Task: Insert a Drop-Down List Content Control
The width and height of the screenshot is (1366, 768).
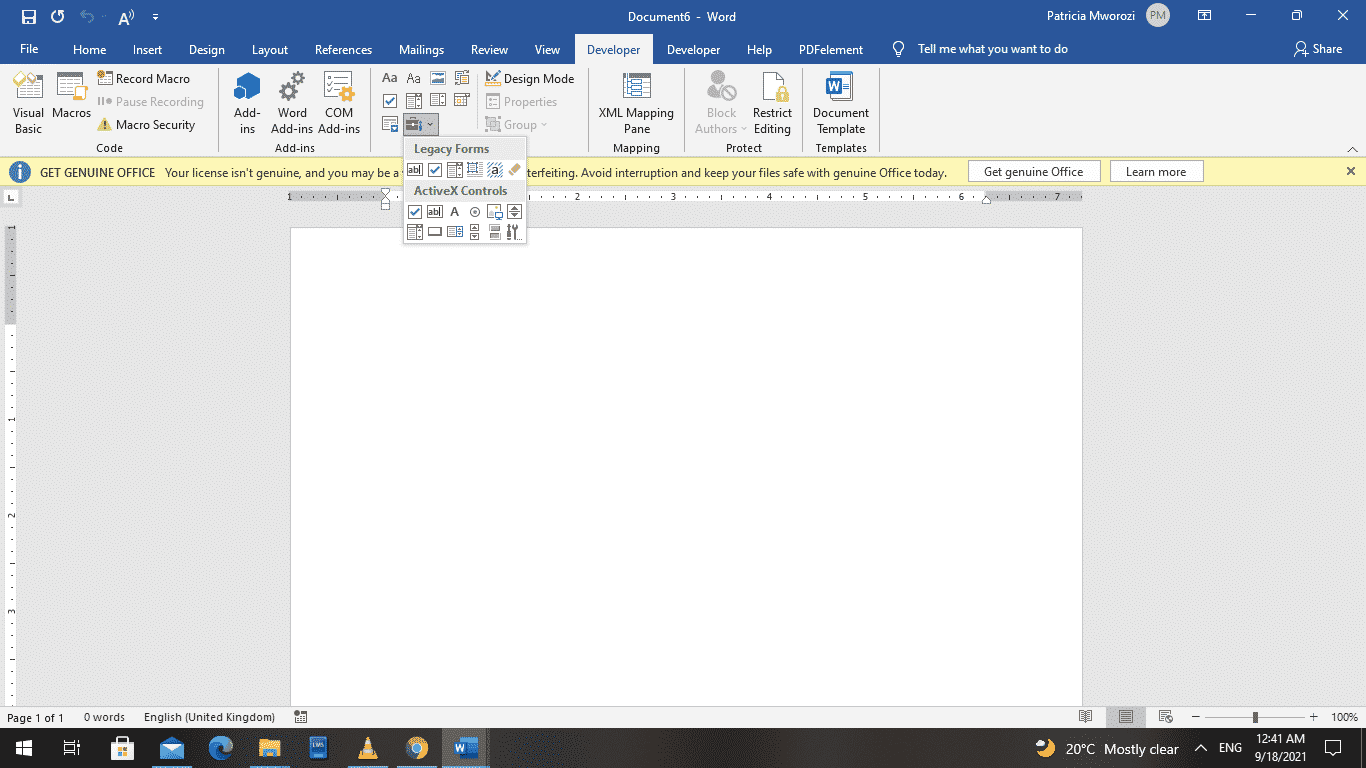Action: point(438,100)
